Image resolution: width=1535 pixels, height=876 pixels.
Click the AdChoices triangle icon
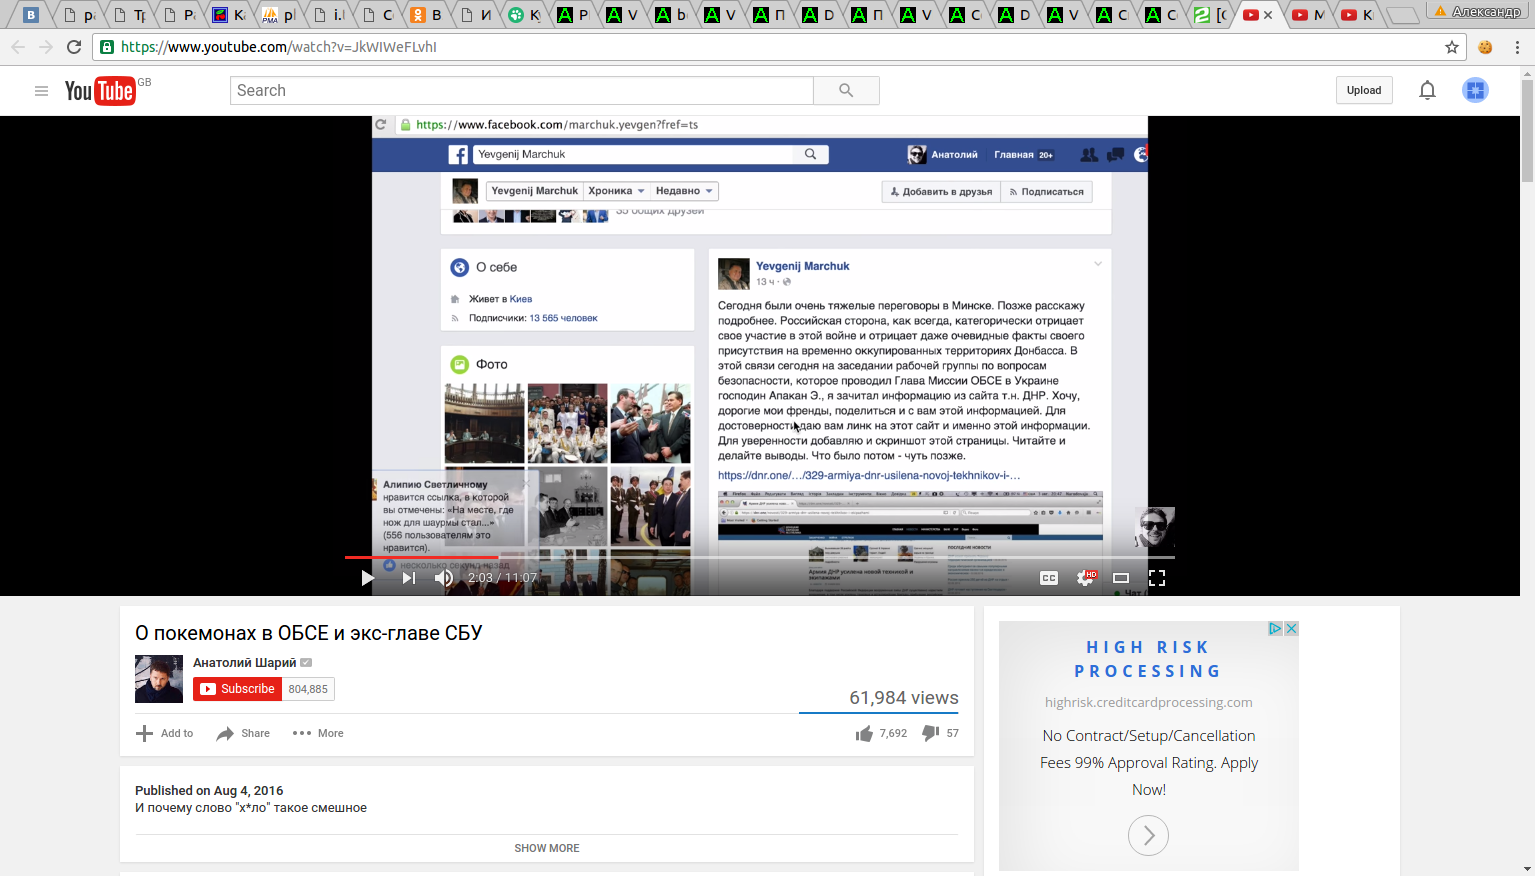tap(1275, 628)
